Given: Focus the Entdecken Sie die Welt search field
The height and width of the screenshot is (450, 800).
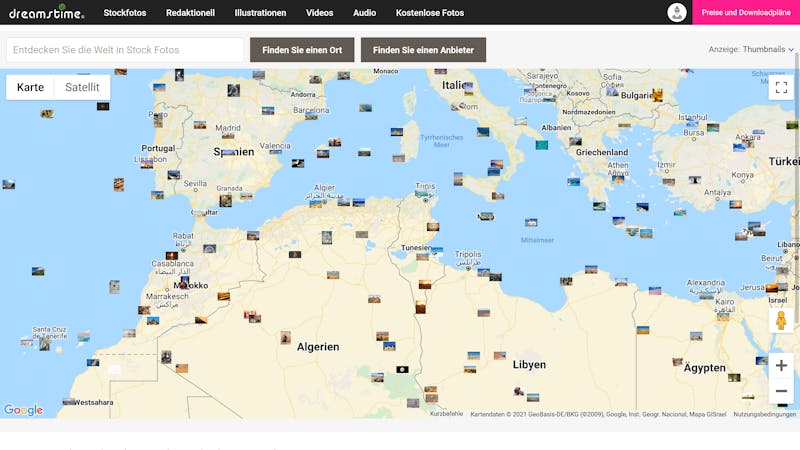Looking at the screenshot, I should [125, 50].
